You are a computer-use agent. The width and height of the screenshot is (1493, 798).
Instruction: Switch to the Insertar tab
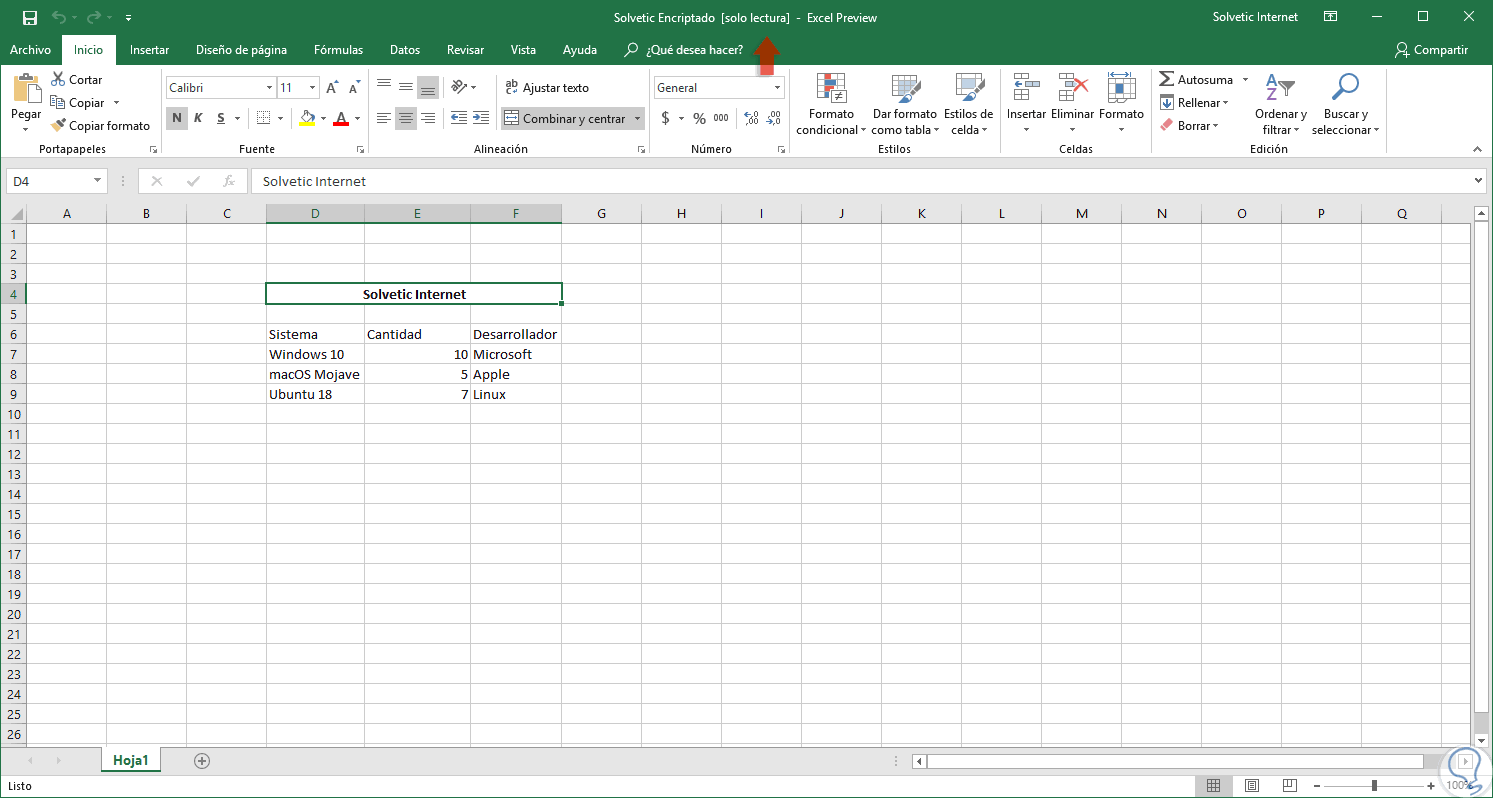click(x=149, y=49)
